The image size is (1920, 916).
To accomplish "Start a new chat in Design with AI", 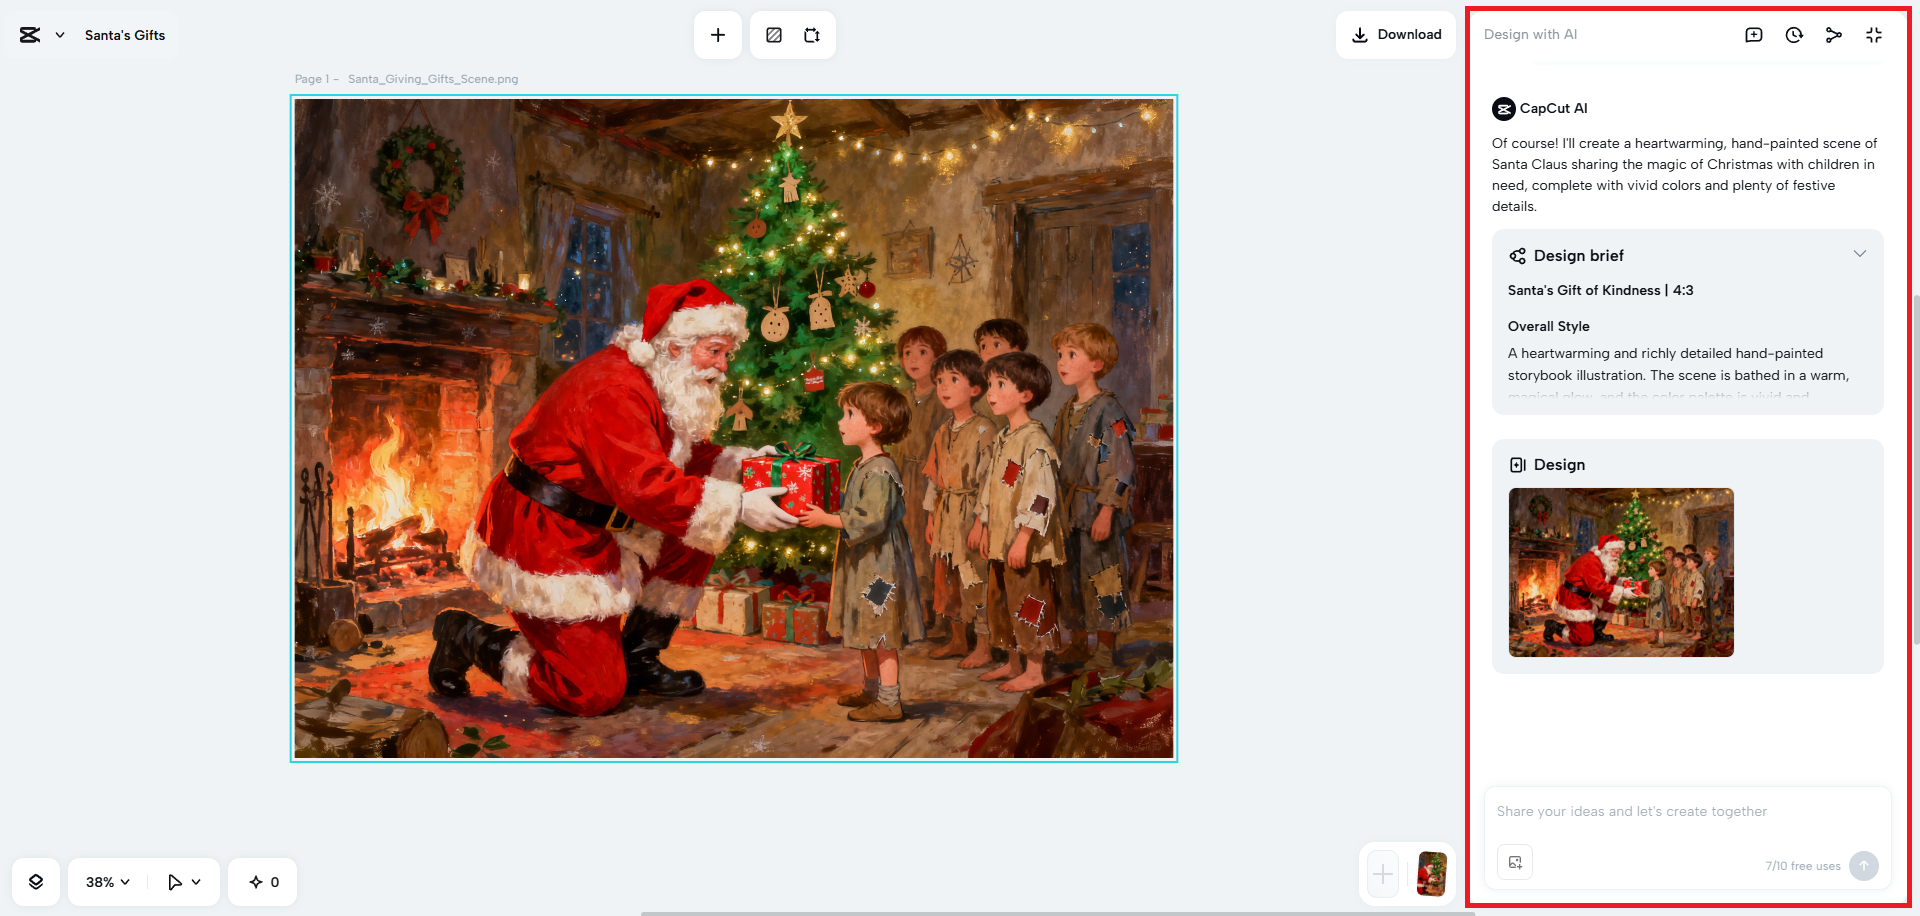I will tap(1754, 35).
